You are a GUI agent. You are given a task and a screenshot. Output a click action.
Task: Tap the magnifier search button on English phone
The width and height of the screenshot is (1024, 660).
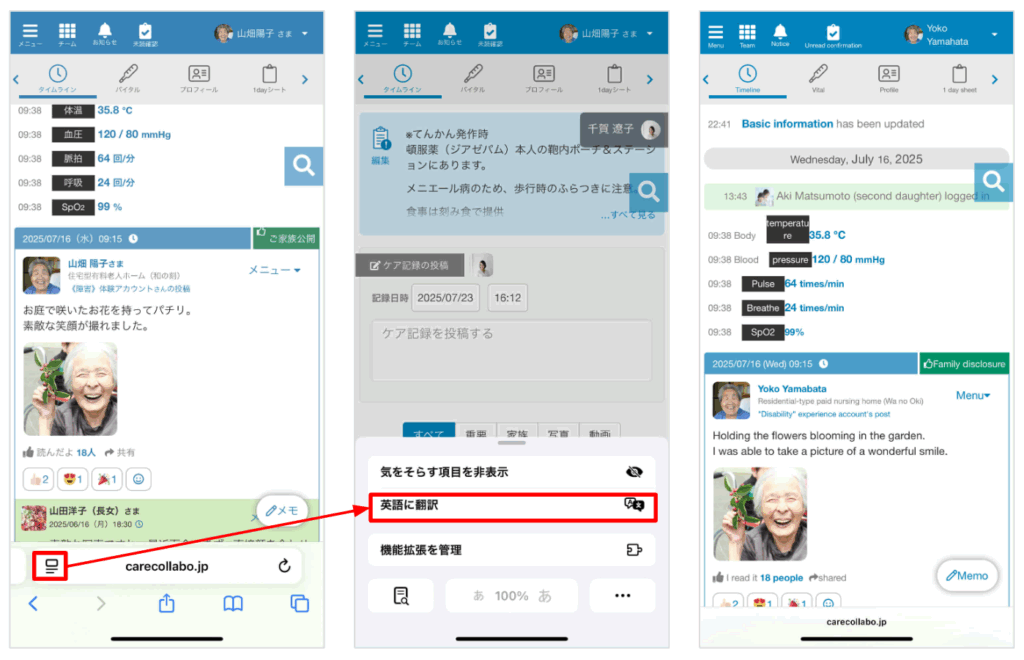pyautogui.click(x=993, y=181)
